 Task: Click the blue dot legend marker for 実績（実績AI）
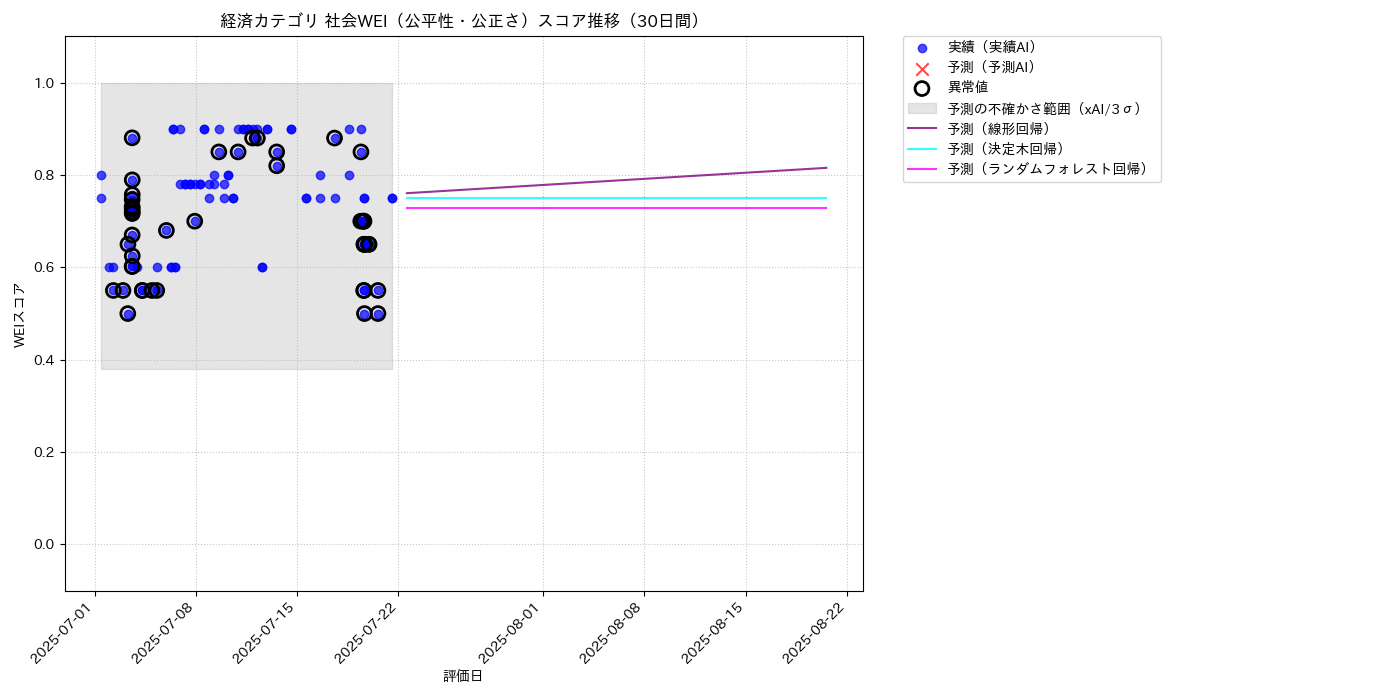pos(922,48)
